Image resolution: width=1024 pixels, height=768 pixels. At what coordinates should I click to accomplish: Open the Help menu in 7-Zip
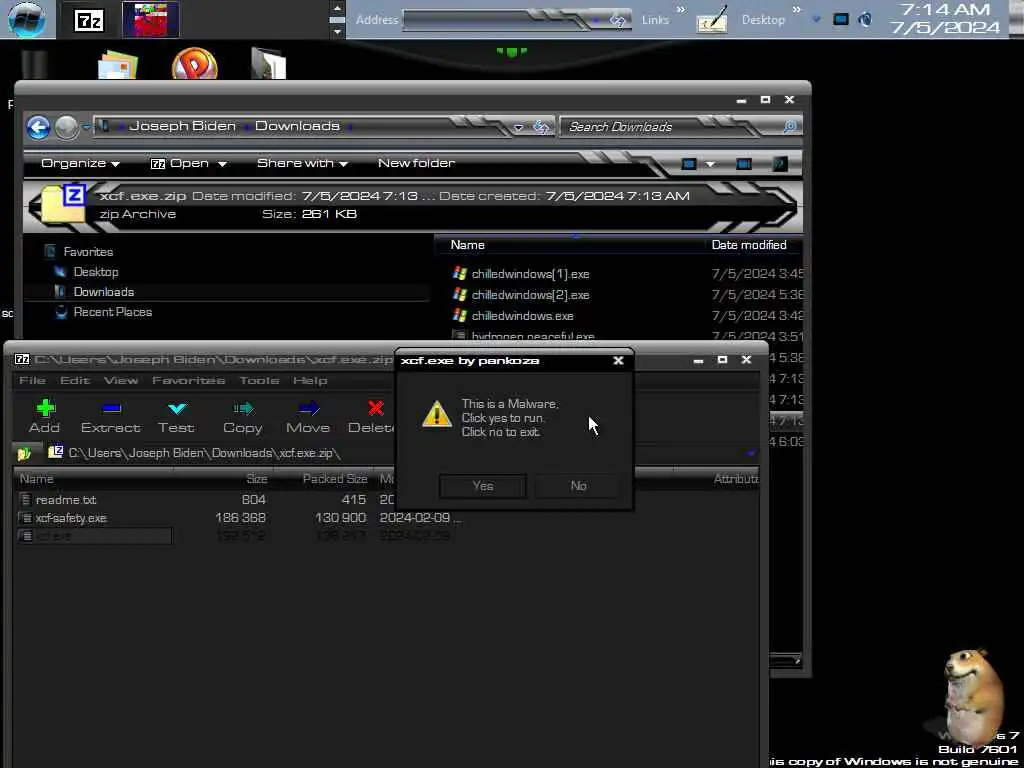[x=310, y=380]
